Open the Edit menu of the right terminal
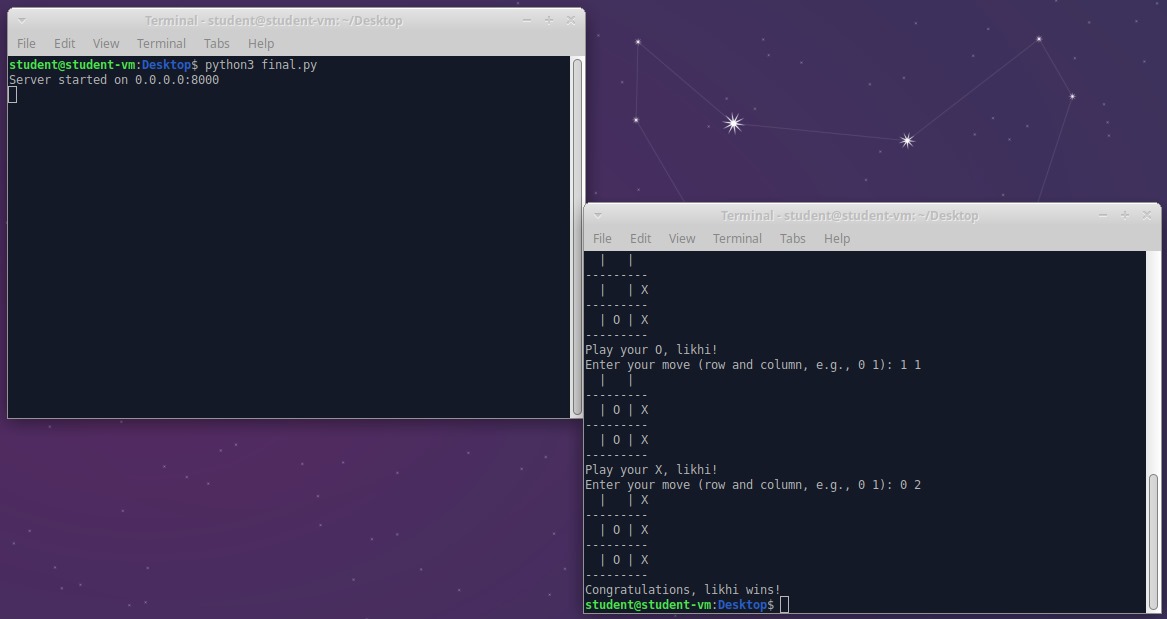Image resolution: width=1167 pixels, height=619 pixels. pos(640,238)
